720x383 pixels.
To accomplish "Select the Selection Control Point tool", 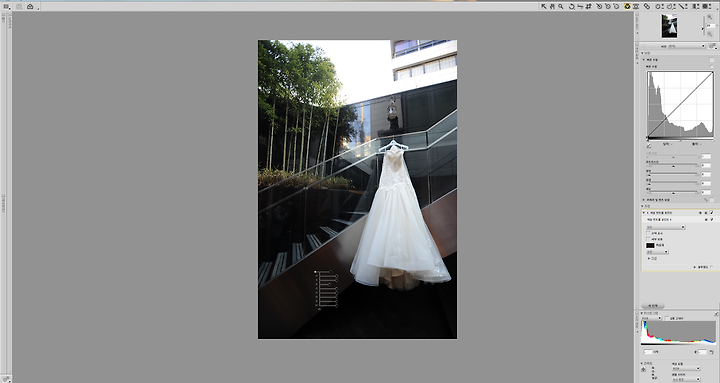I will (x=659, y=6).
